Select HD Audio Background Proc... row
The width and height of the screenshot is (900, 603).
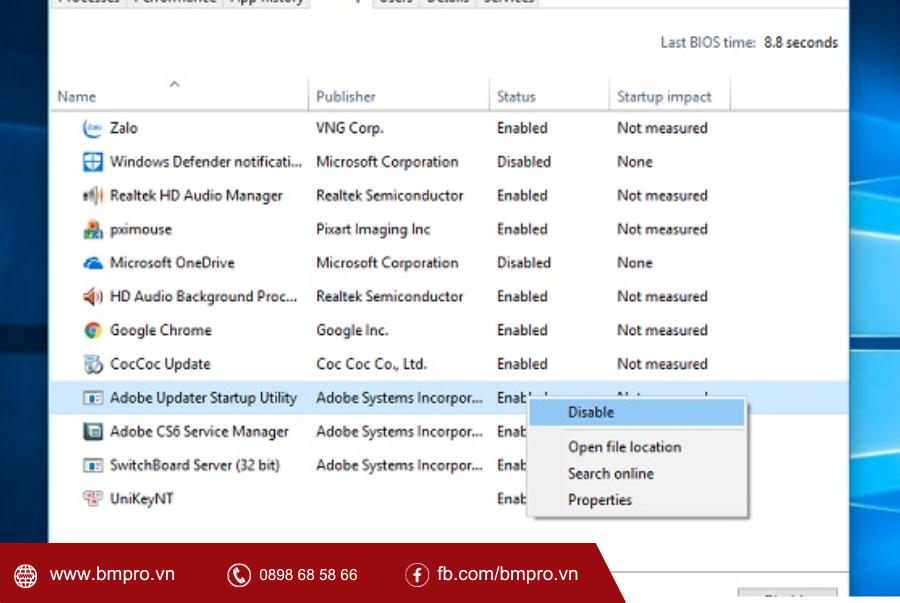(x=449, y=297)
